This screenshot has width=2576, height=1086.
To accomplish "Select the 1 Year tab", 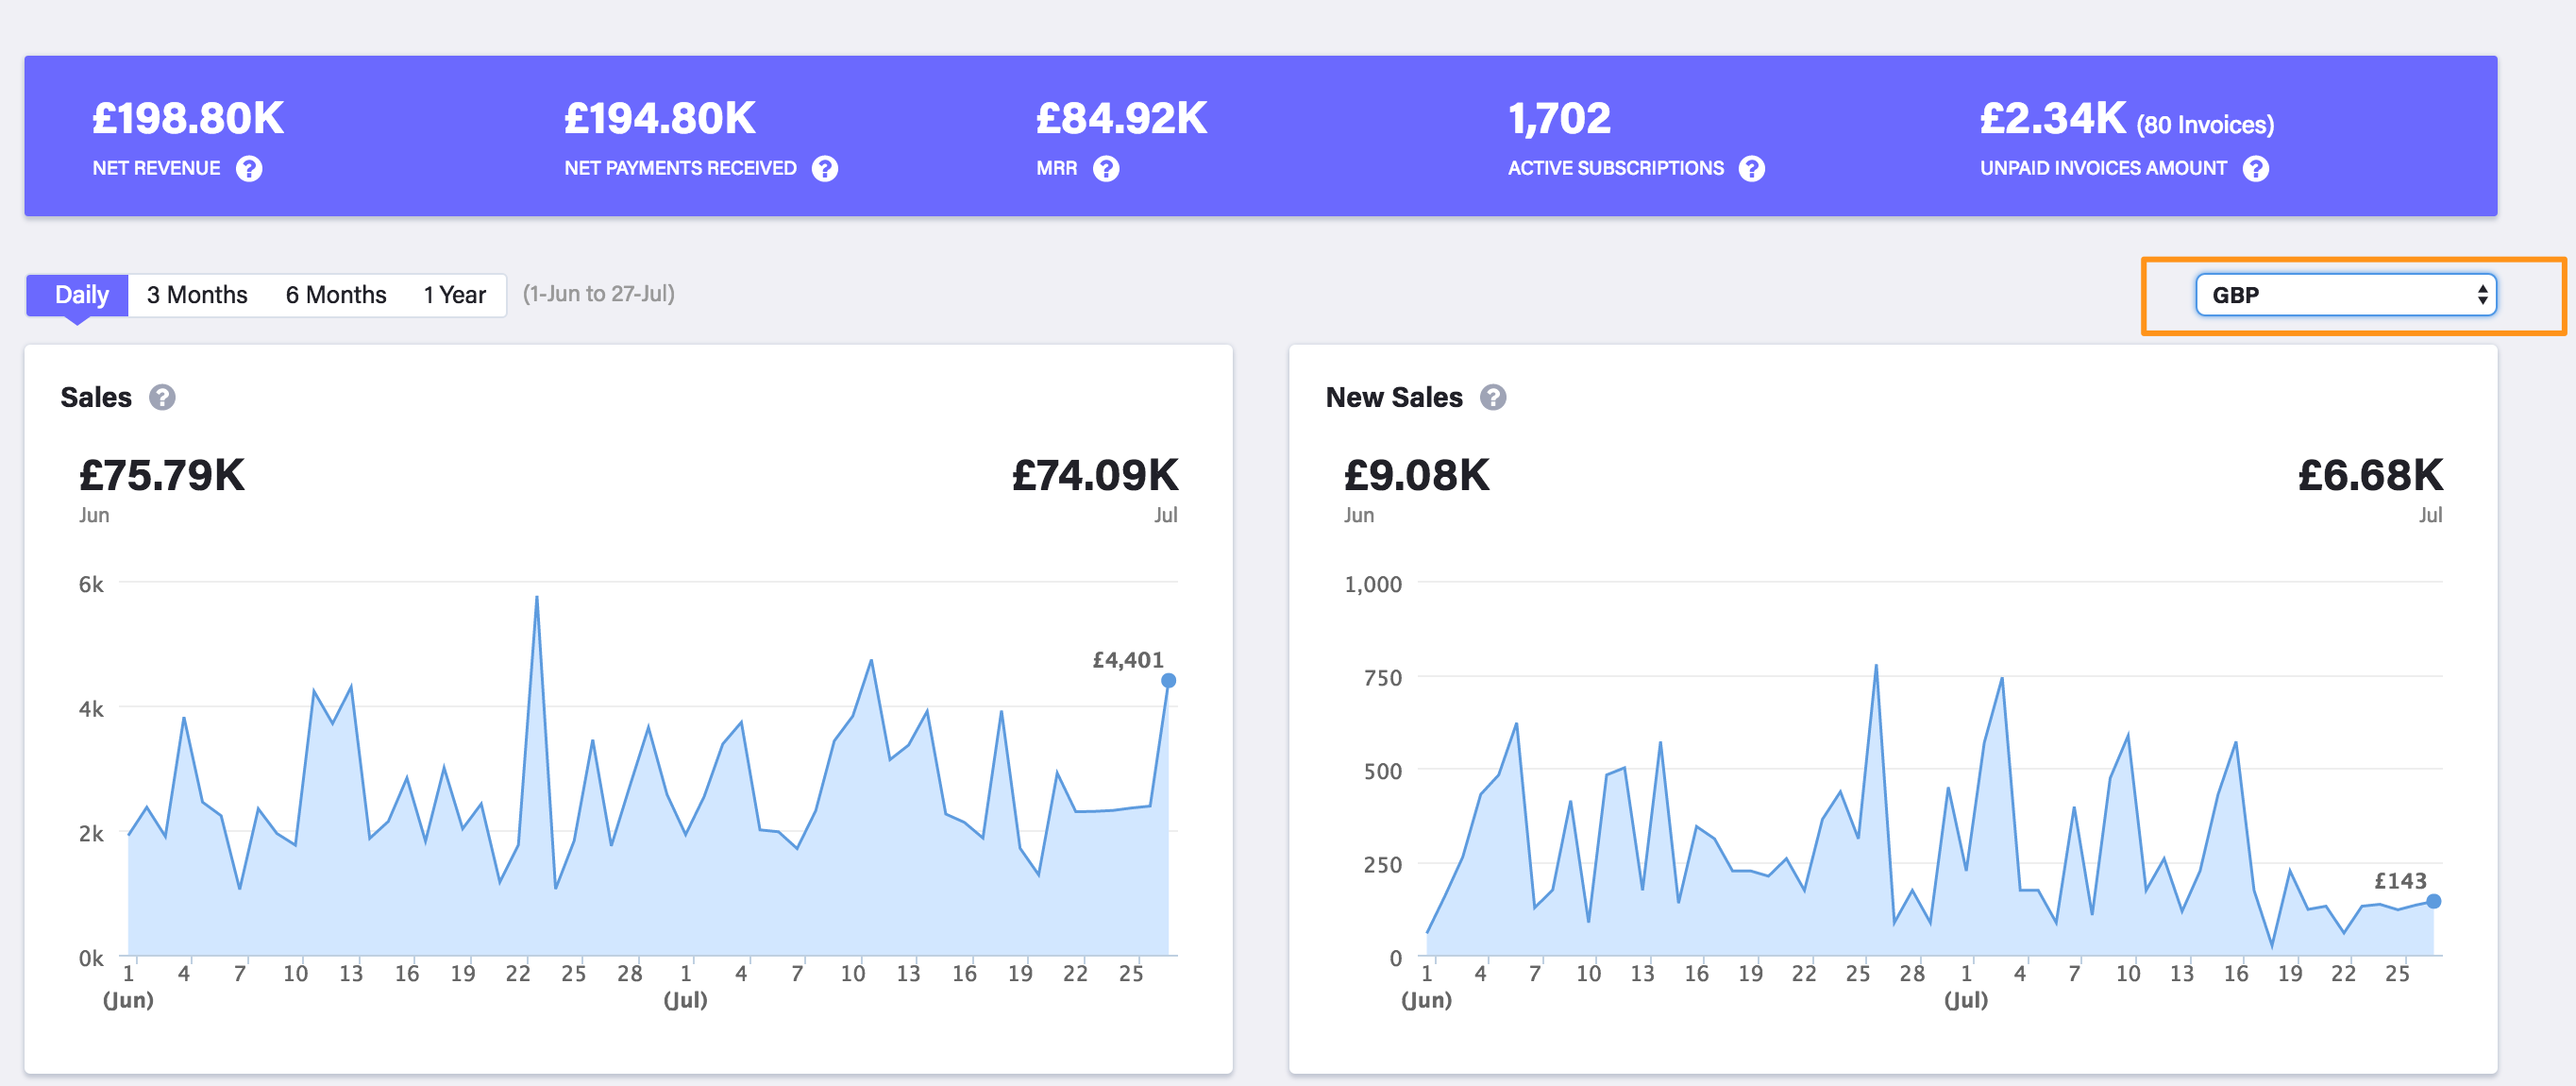I will pos(454,295).
